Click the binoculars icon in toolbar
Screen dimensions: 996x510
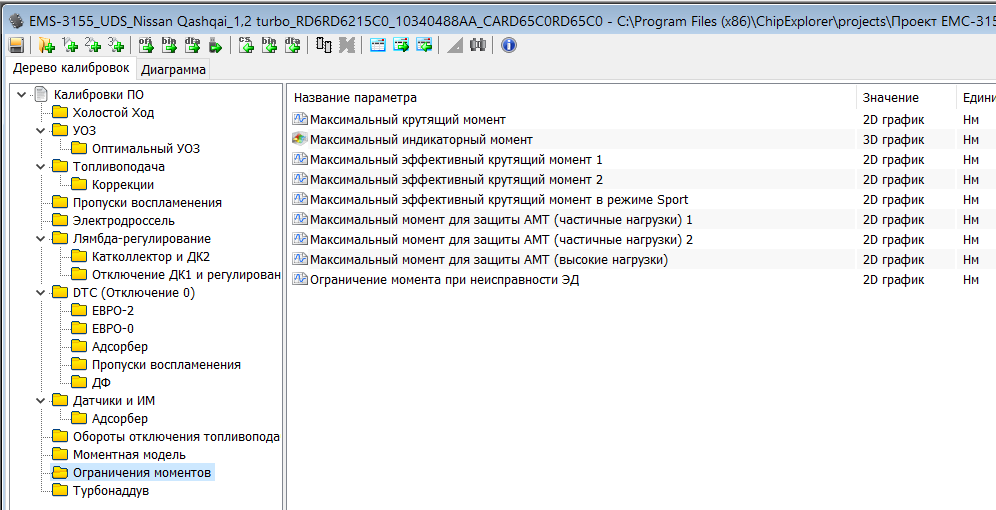(478, 45)
